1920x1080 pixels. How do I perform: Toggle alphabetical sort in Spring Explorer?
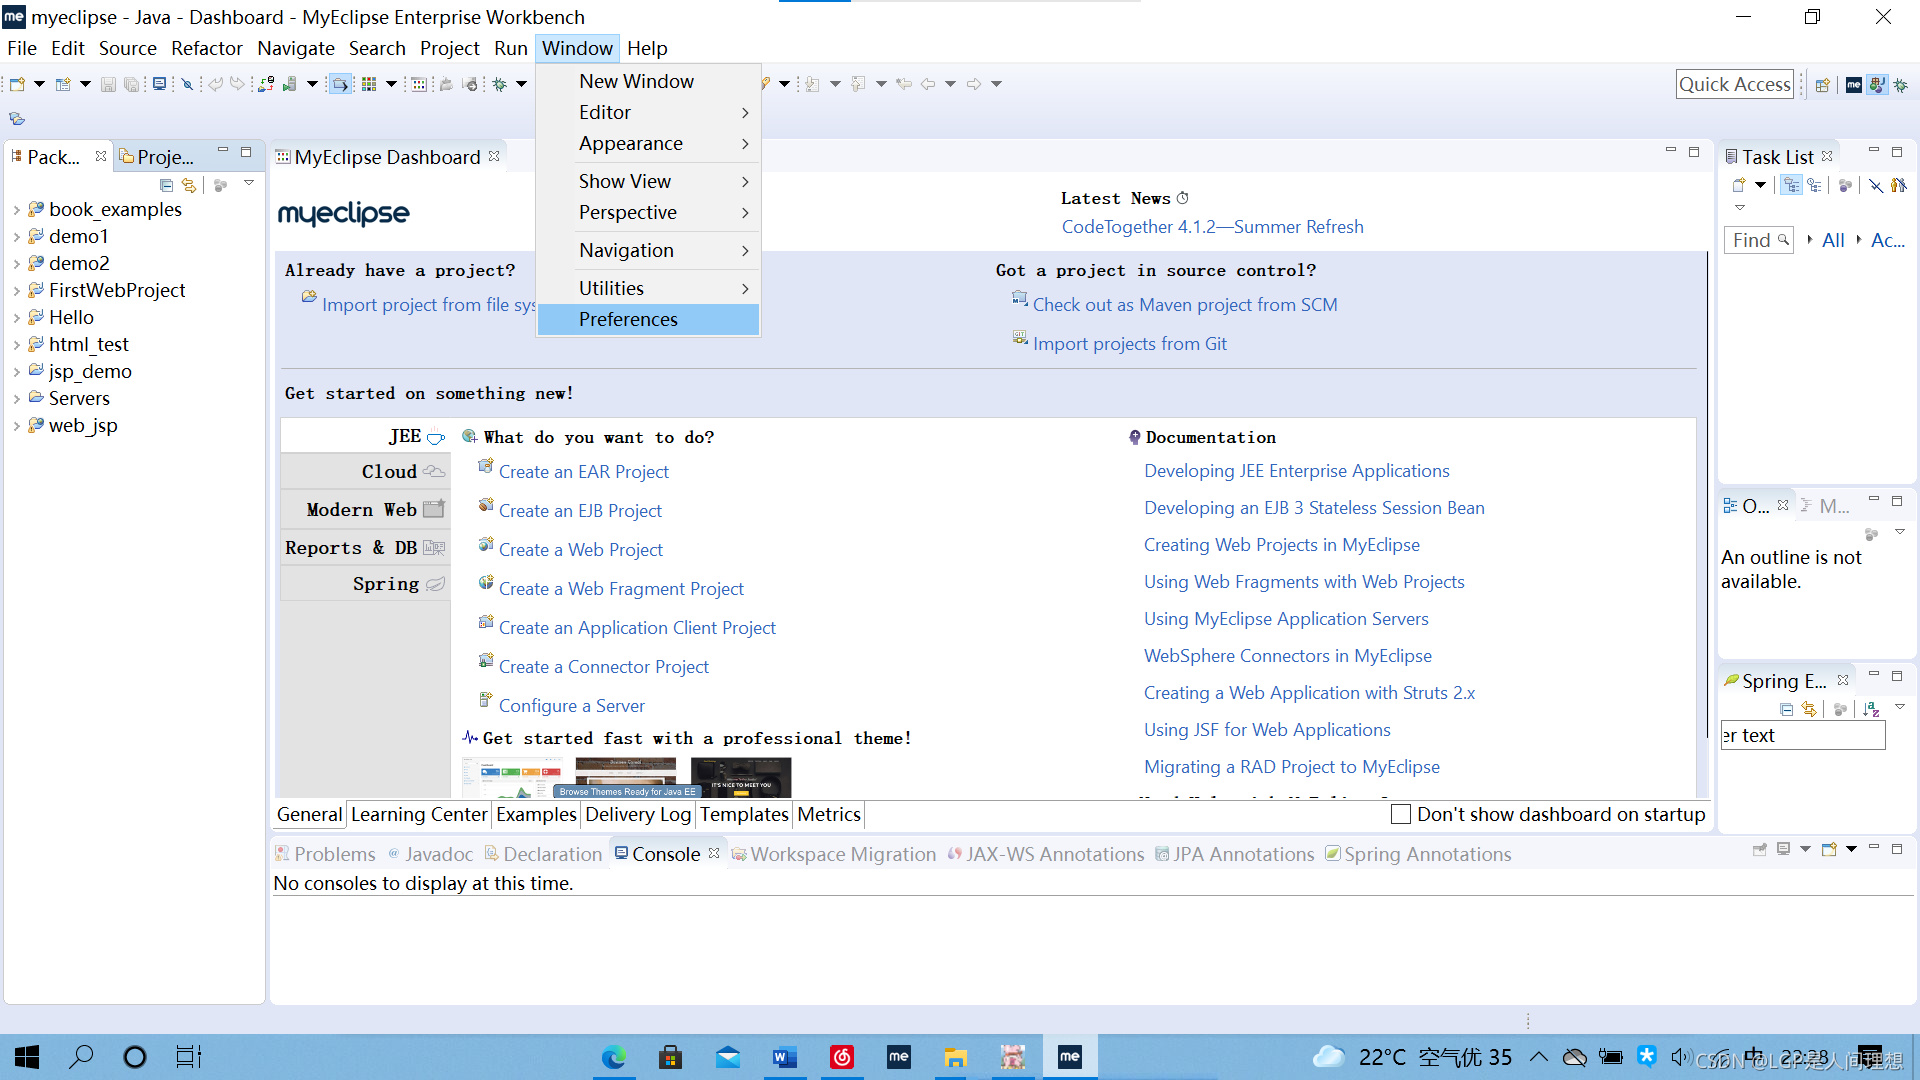(1871, 709)
